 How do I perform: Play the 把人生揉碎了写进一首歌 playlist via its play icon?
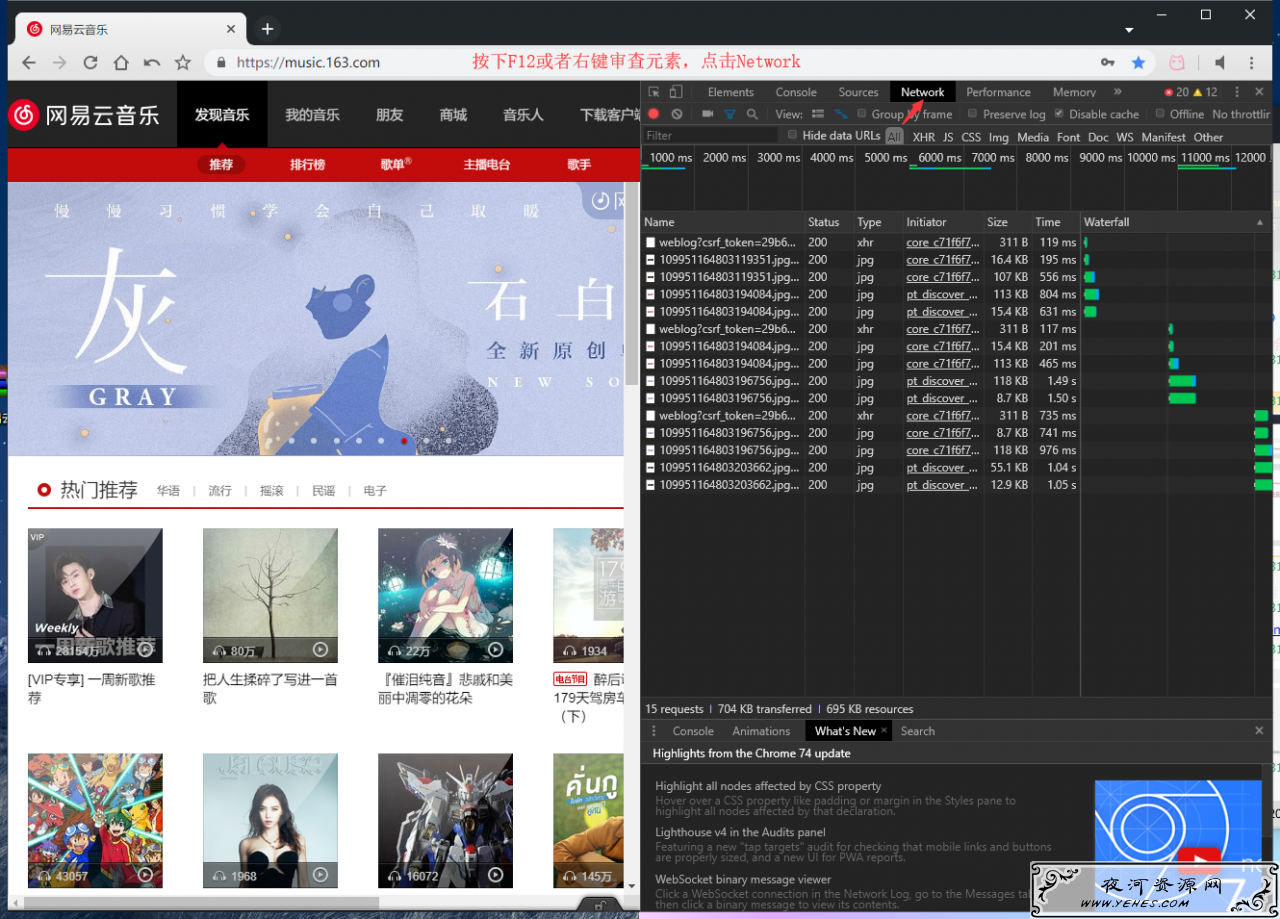coord(320,650)
